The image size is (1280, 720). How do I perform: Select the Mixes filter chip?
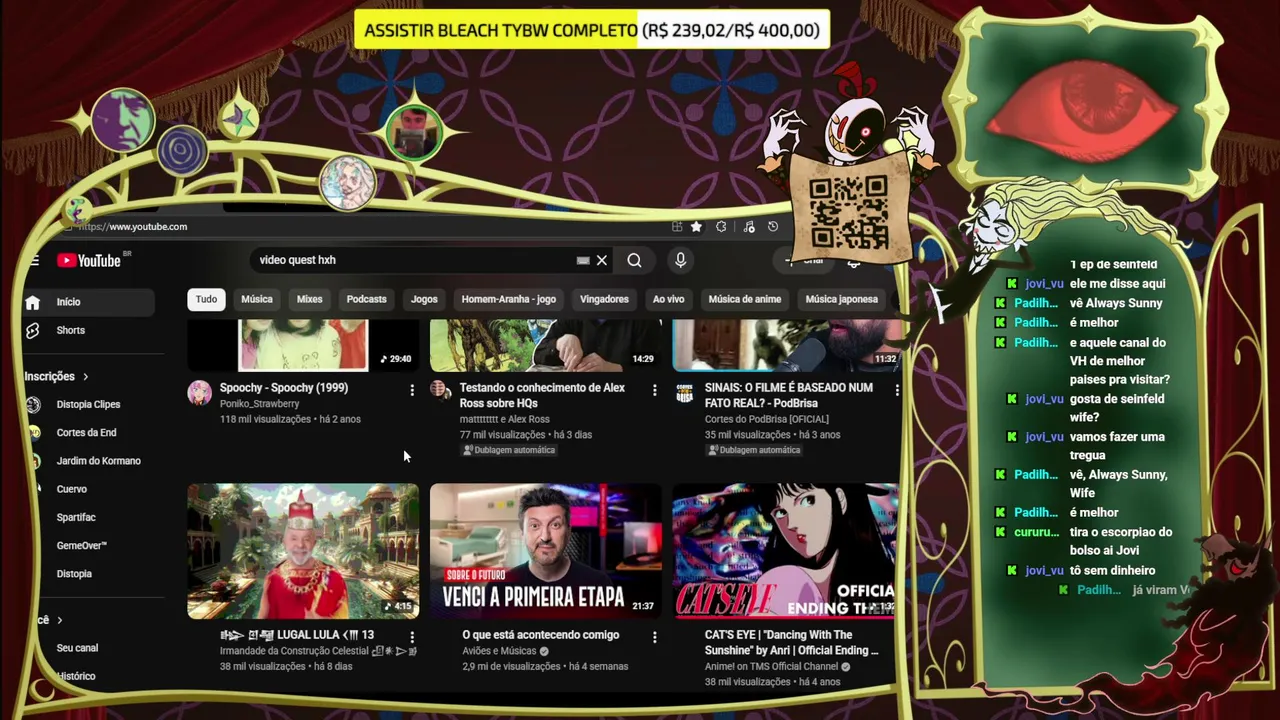(x=310, y=299)
